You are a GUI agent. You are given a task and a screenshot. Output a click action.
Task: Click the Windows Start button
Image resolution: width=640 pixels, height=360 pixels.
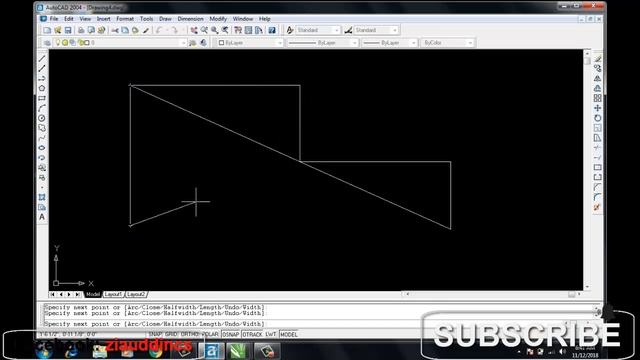44,351
